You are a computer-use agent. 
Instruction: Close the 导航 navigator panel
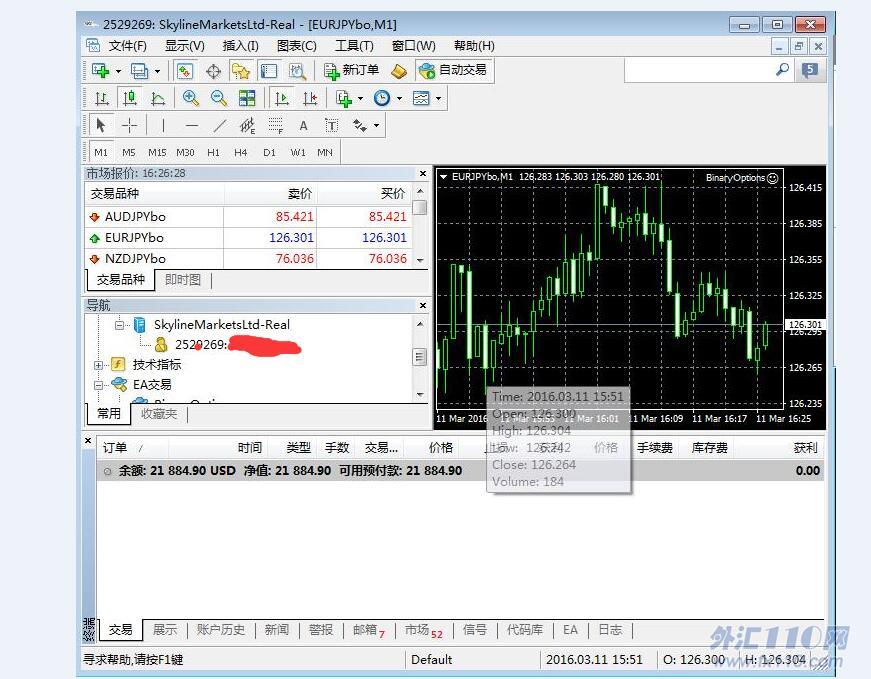(423, 306)
